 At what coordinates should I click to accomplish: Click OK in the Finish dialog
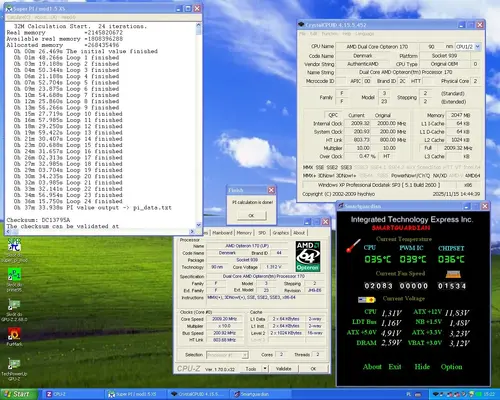click(x=252, y=216)
